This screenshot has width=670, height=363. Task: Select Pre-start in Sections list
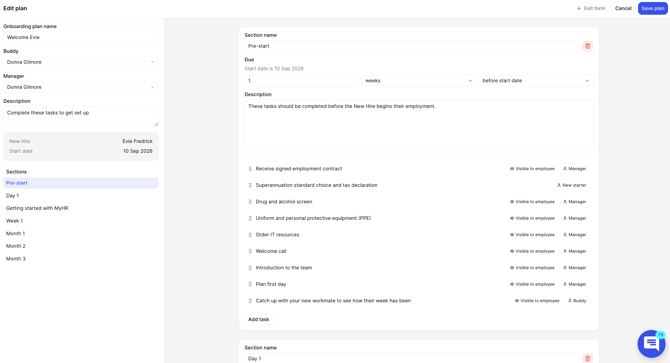coord(81,183)
